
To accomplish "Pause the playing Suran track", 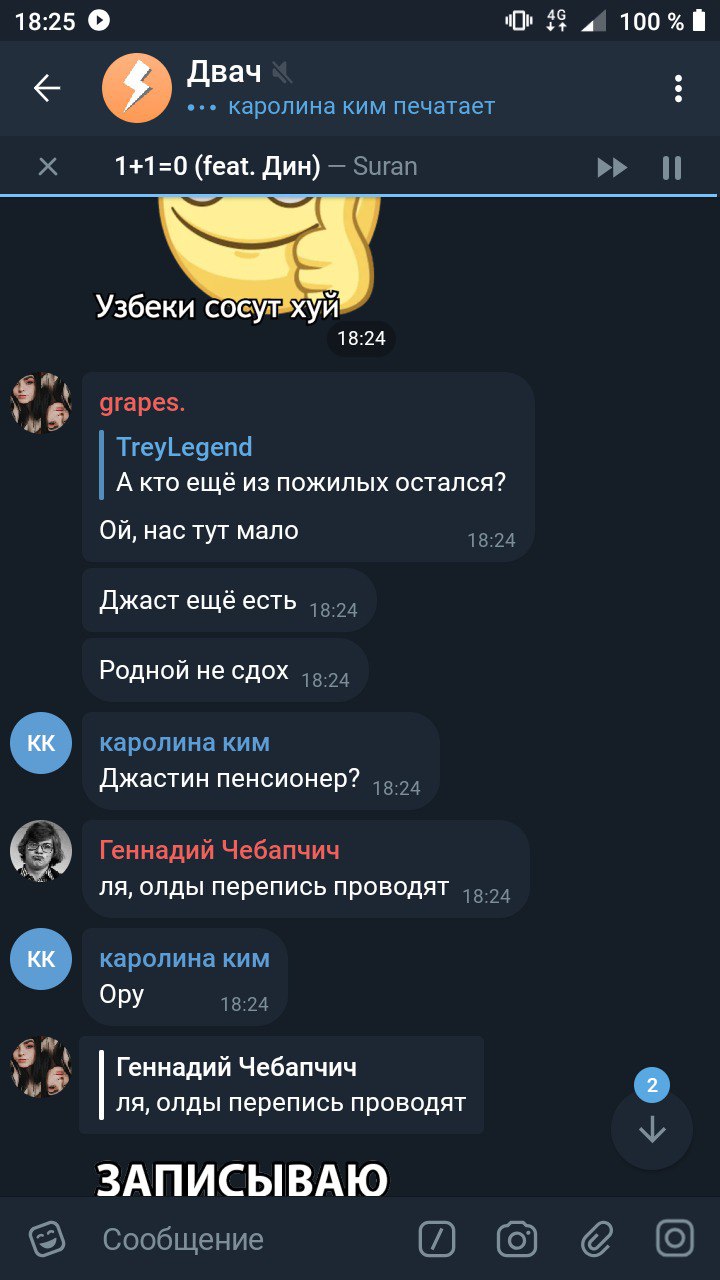I will (672, 167).
